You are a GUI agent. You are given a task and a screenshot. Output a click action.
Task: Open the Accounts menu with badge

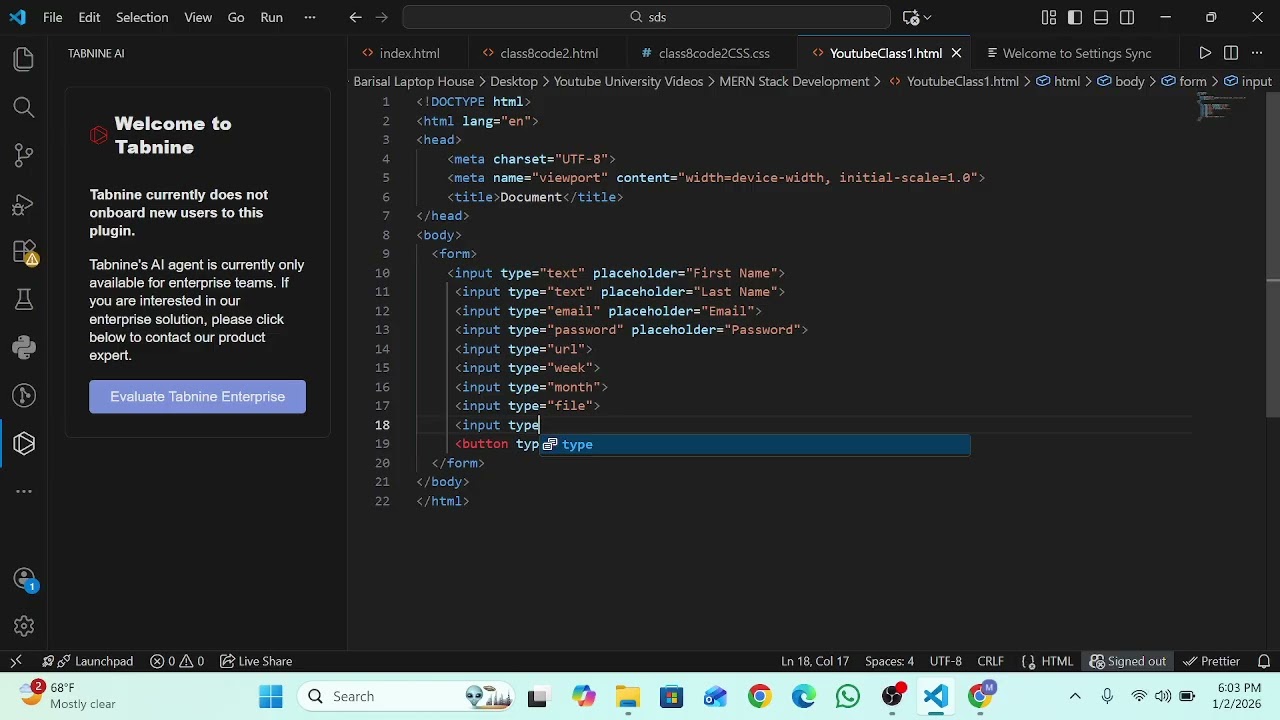[x=24, y=579]
